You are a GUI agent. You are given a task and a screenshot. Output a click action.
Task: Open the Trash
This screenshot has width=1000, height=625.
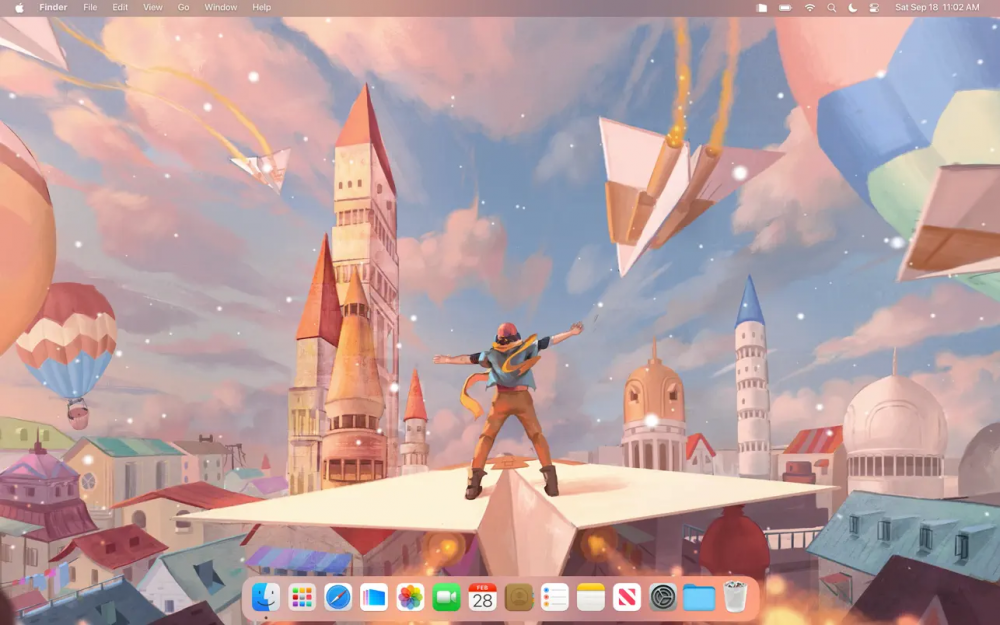(x=735, y=598)
